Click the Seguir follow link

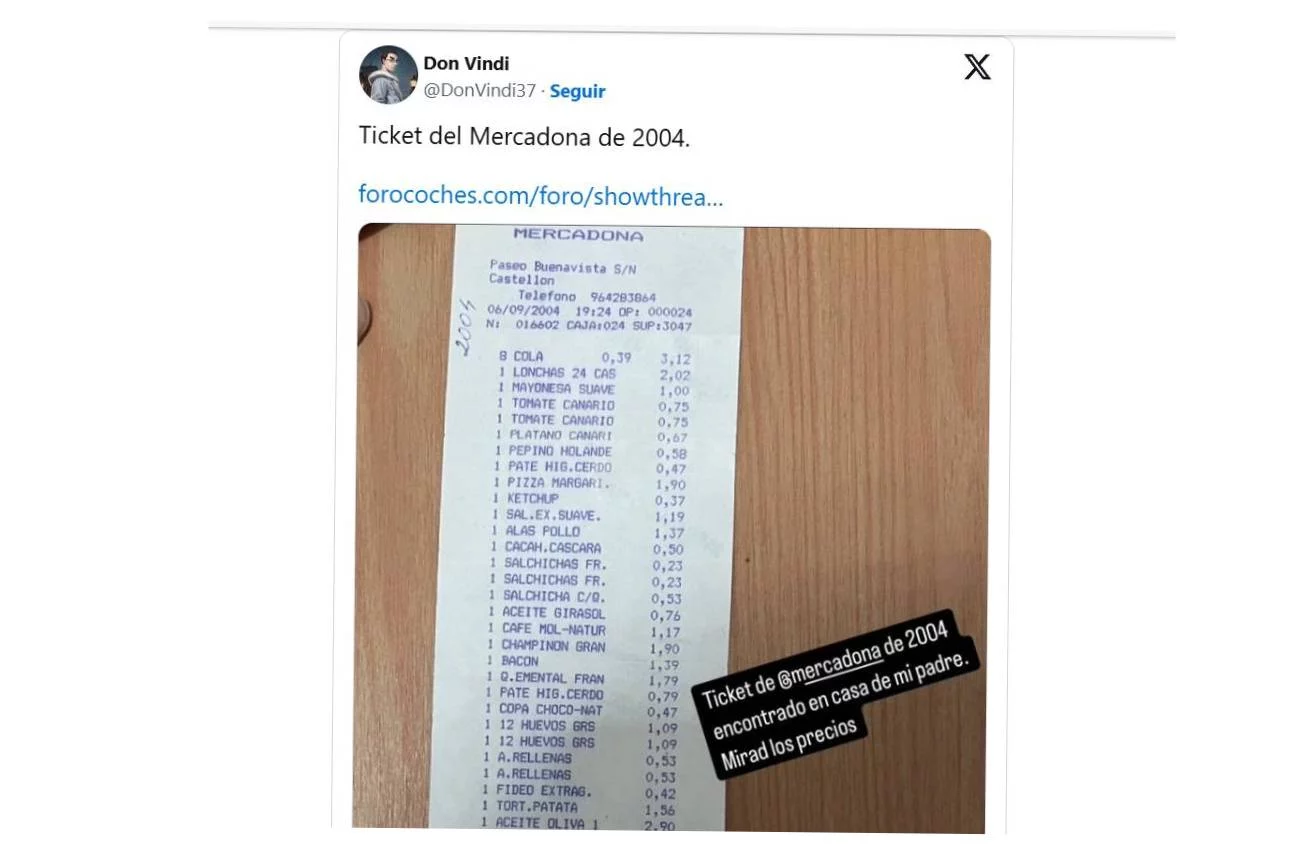coord(577,91)
